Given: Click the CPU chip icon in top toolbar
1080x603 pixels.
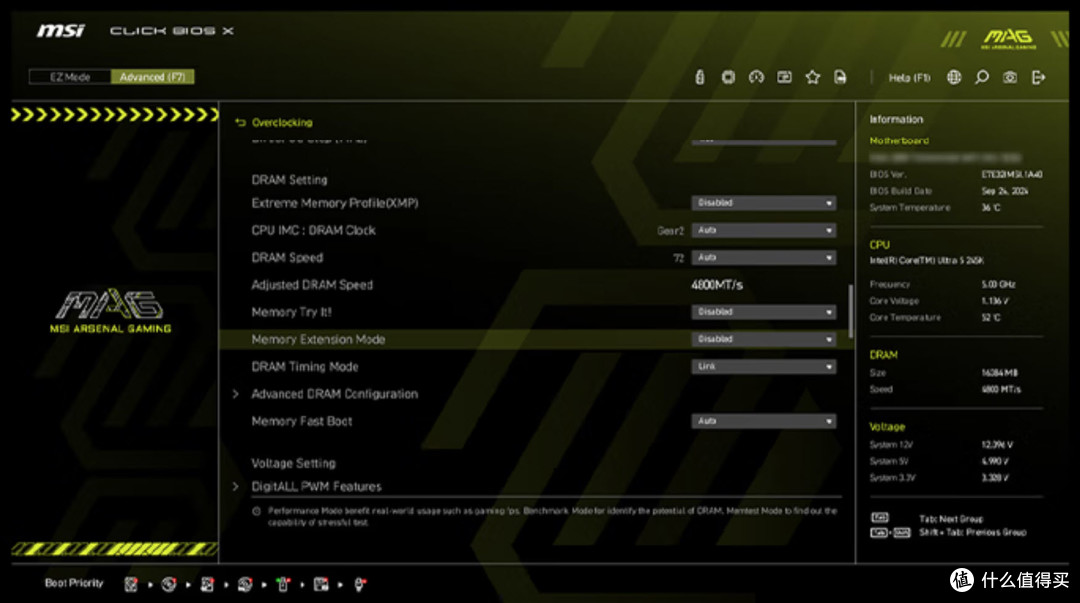Looking at the screenshot, I should click(x=728, y=77).
